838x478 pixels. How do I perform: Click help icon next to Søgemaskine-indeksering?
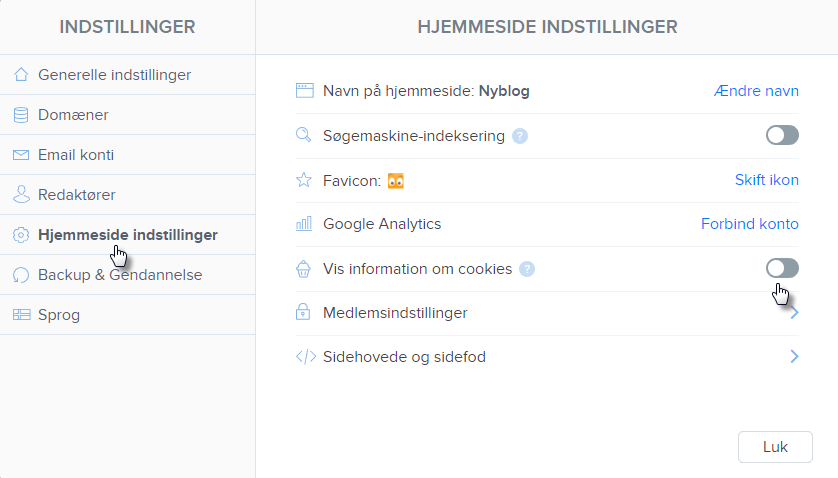tap(520, 136)
